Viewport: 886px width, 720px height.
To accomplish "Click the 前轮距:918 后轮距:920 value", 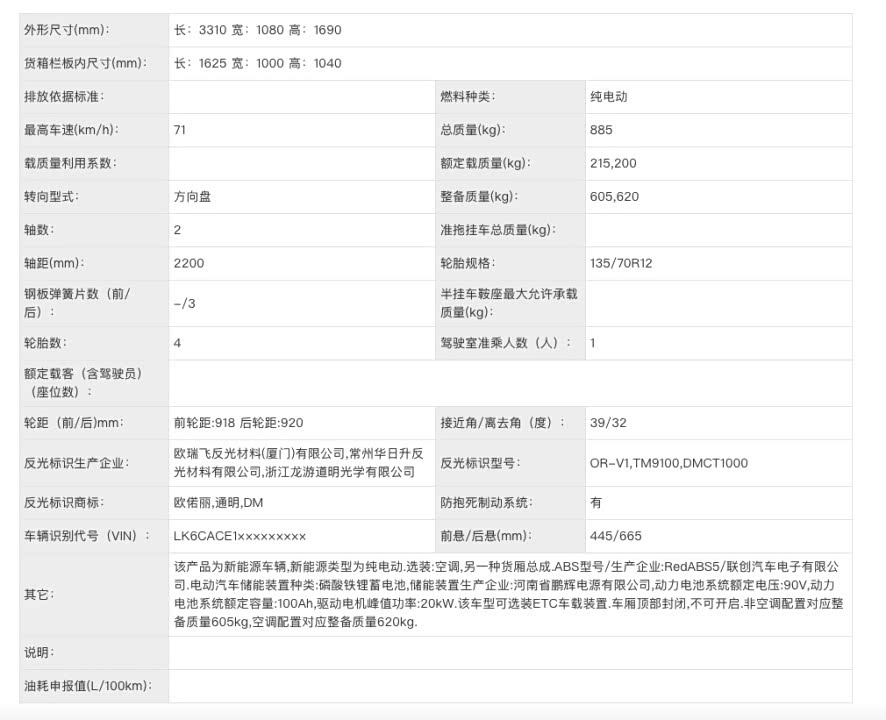I will pyautogui.click(x=238, y=423).
